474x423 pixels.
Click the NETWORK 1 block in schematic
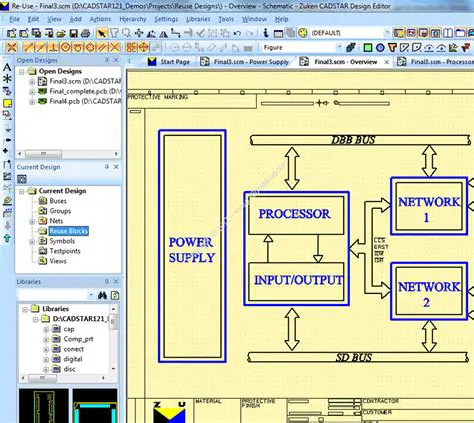(x=429, y=206)
